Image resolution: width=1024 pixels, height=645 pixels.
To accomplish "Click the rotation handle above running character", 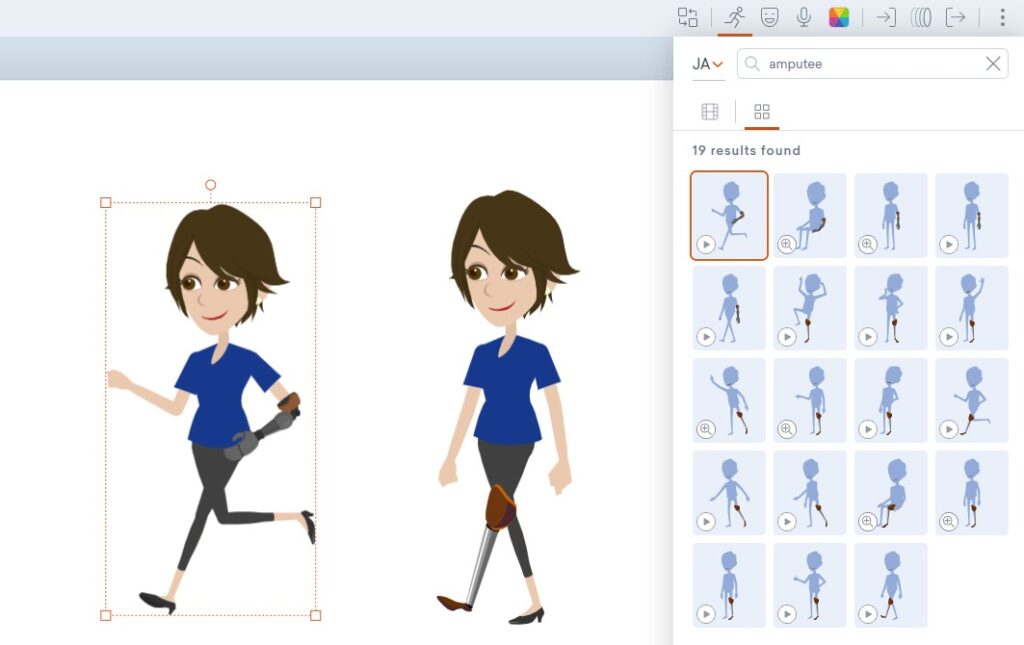I will 210,185.
